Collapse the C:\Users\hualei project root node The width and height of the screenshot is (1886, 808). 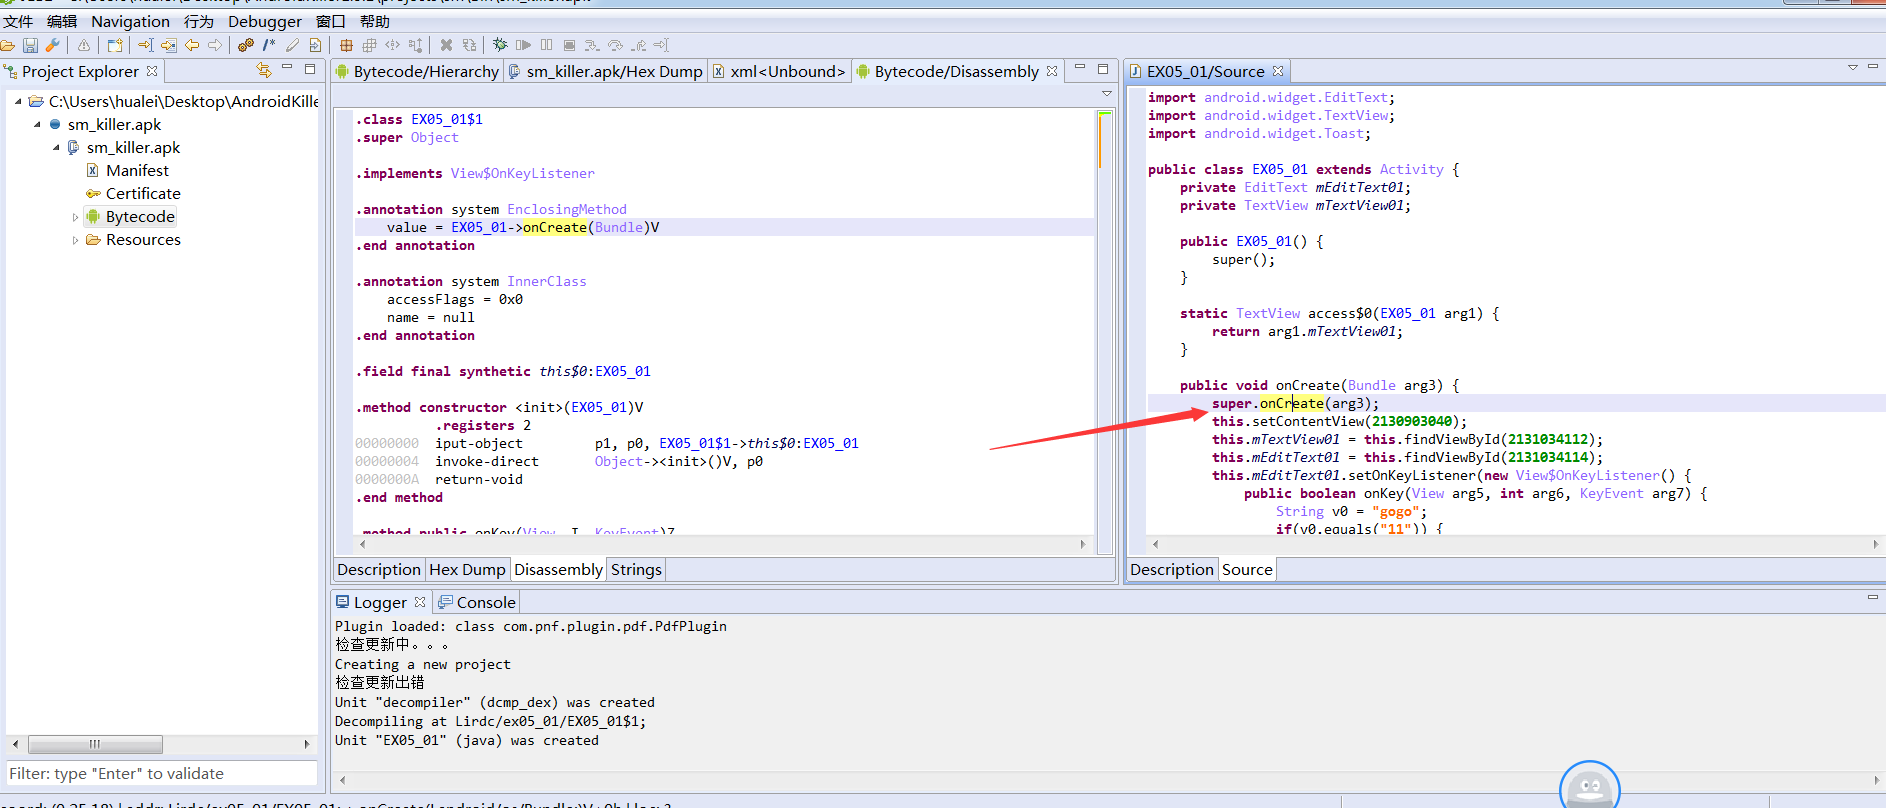coord(18,101)
